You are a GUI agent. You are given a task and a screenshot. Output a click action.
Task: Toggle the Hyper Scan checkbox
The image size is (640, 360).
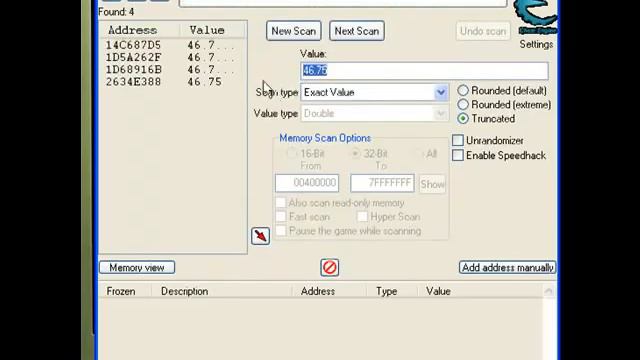362,217
